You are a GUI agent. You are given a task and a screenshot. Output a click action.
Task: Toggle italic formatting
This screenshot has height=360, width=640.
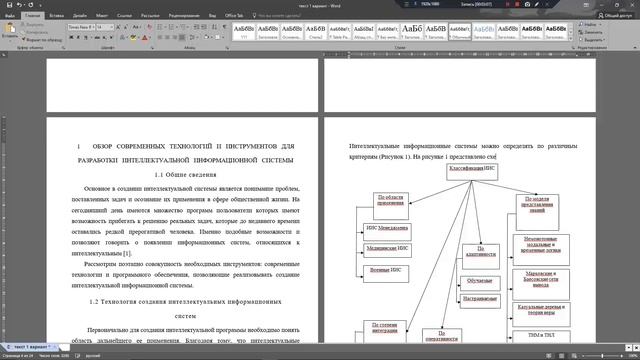coord(78,38)
